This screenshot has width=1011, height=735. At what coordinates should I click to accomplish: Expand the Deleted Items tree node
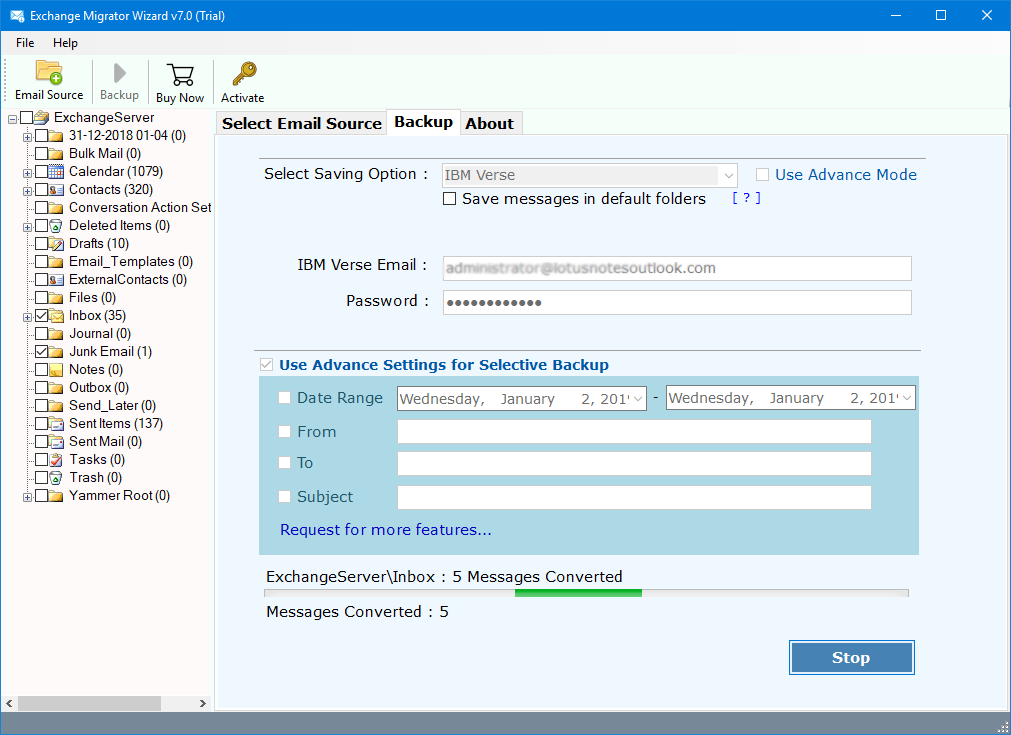tap(27, 227)
